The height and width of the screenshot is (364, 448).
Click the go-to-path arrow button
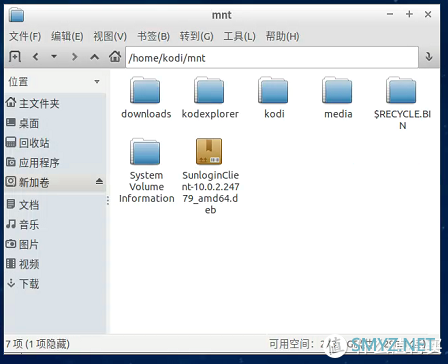tap(429, 57)
